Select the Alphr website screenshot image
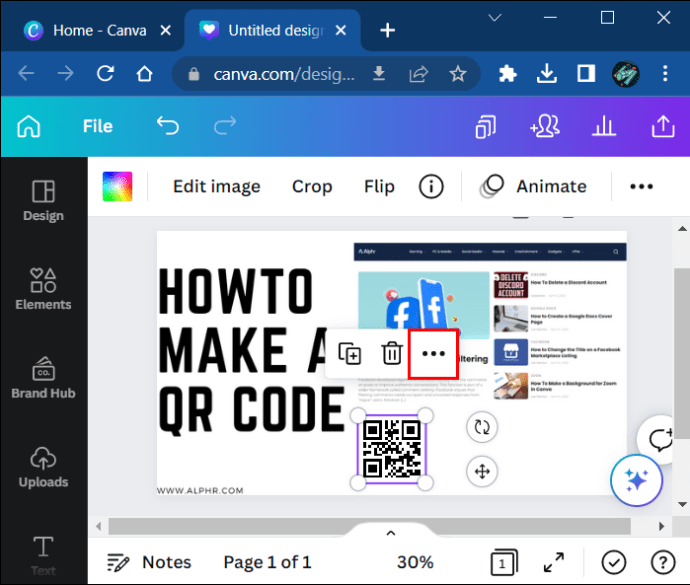This screenshot has width=690, height=585. point(490,321)
